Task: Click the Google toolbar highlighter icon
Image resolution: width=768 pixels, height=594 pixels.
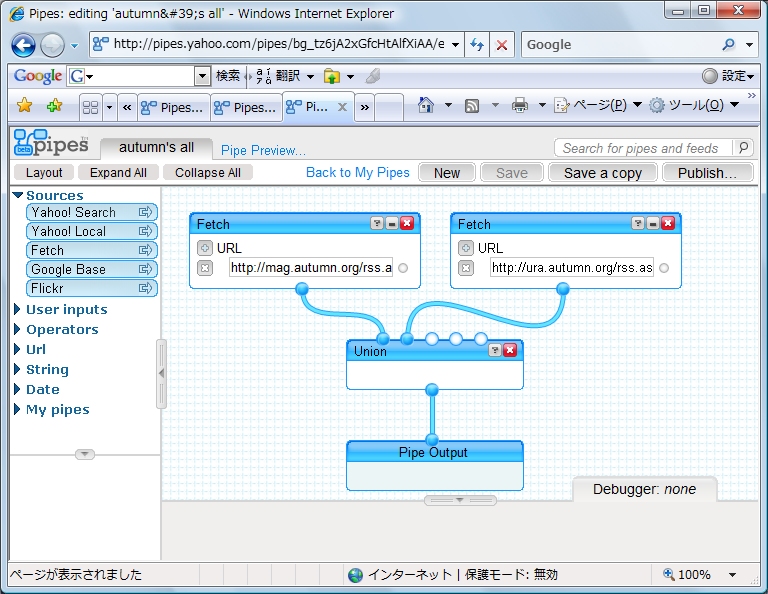Action: click(x=373, y=76)
